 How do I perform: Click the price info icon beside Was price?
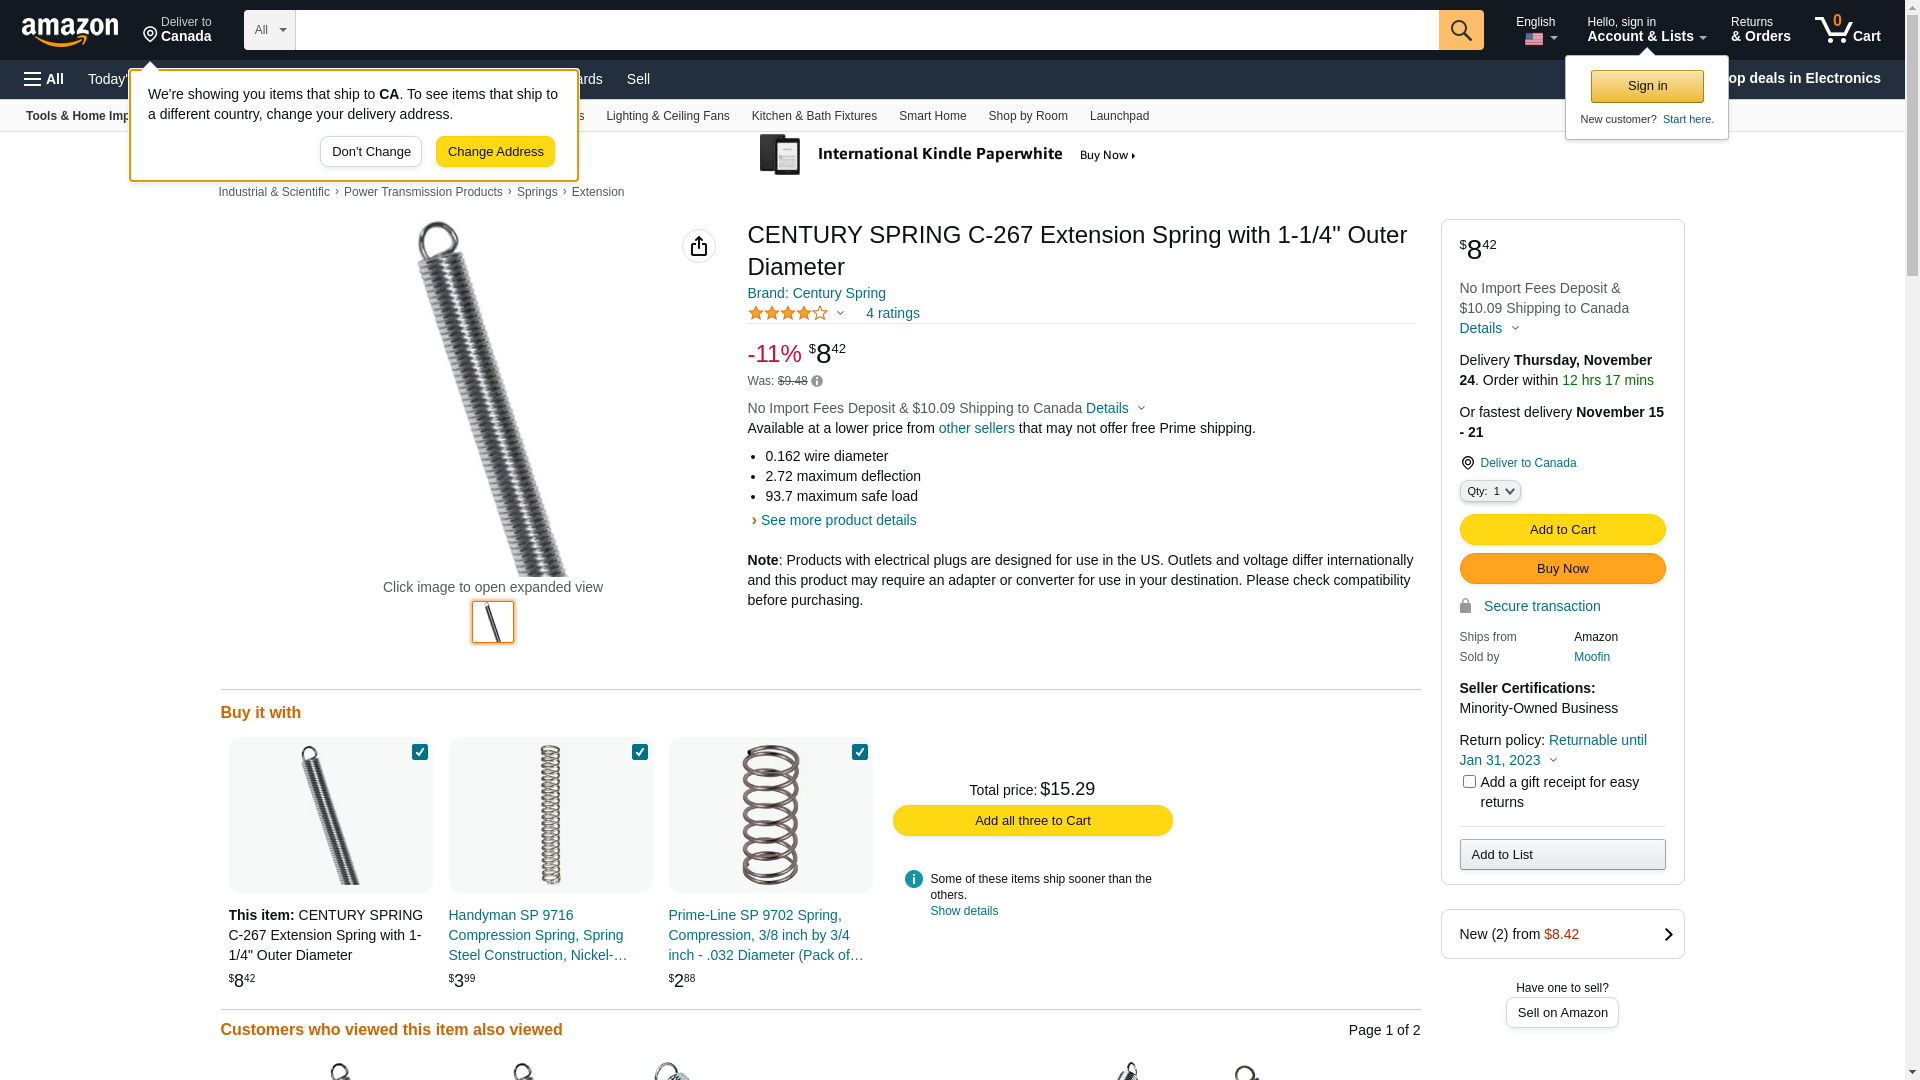pyautogui.click(x=817, y=381)
